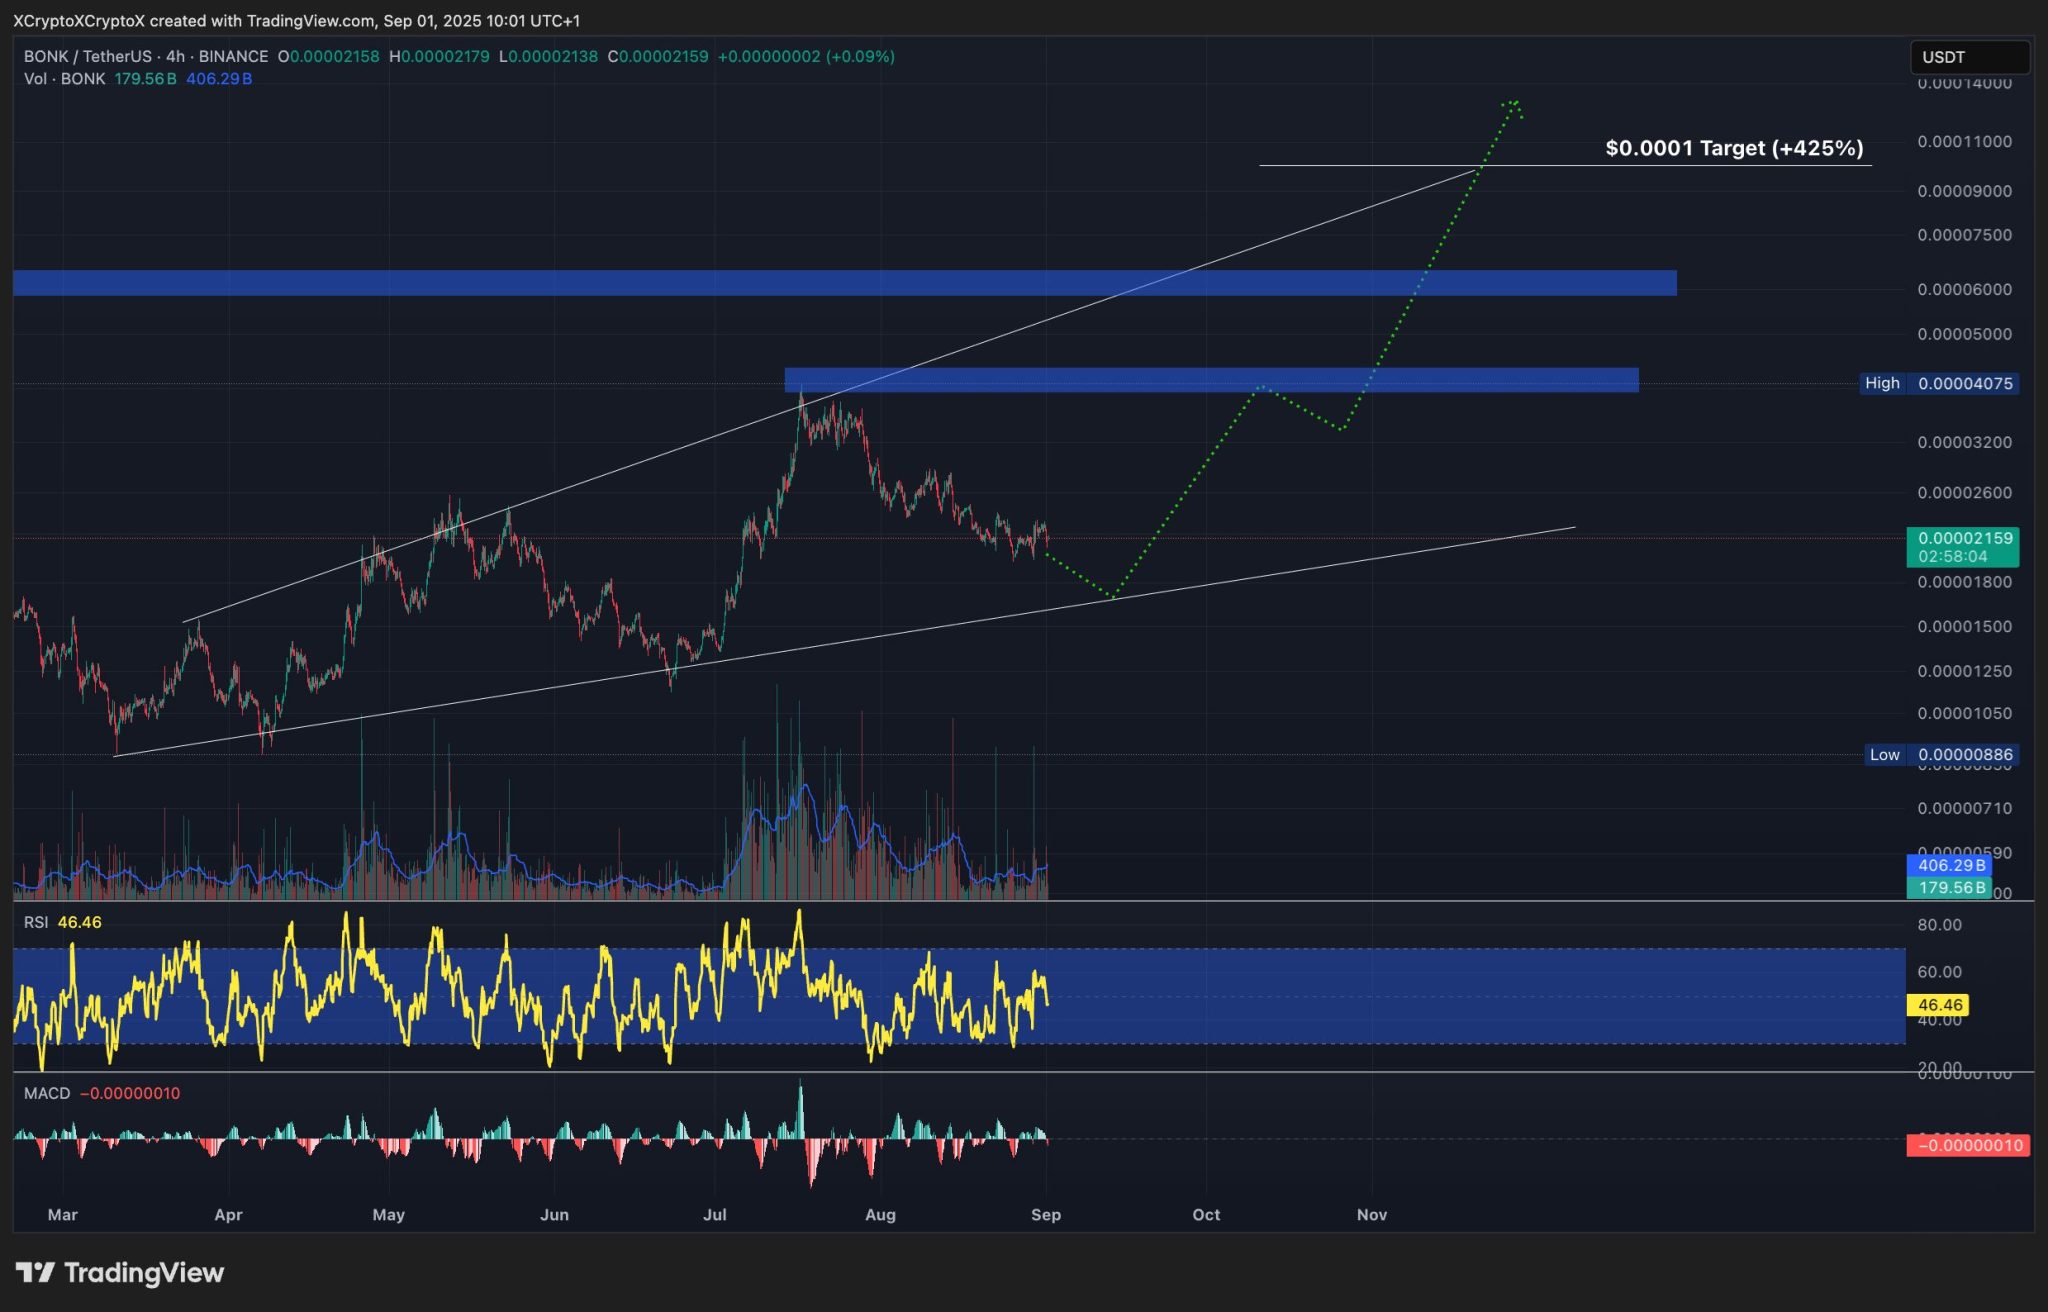Click the Jul label on time axis
Viewport: 2048px width, 1312px height.
pos(714,1214)
